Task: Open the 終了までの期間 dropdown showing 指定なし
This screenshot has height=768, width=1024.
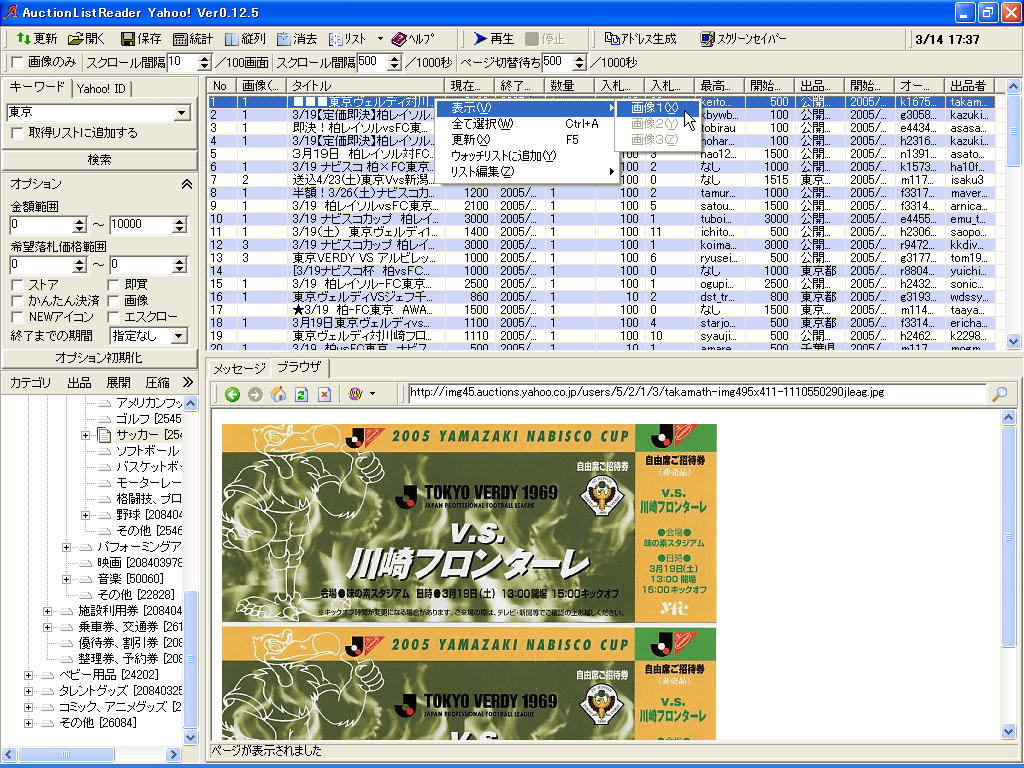Action: pos(148,336)
